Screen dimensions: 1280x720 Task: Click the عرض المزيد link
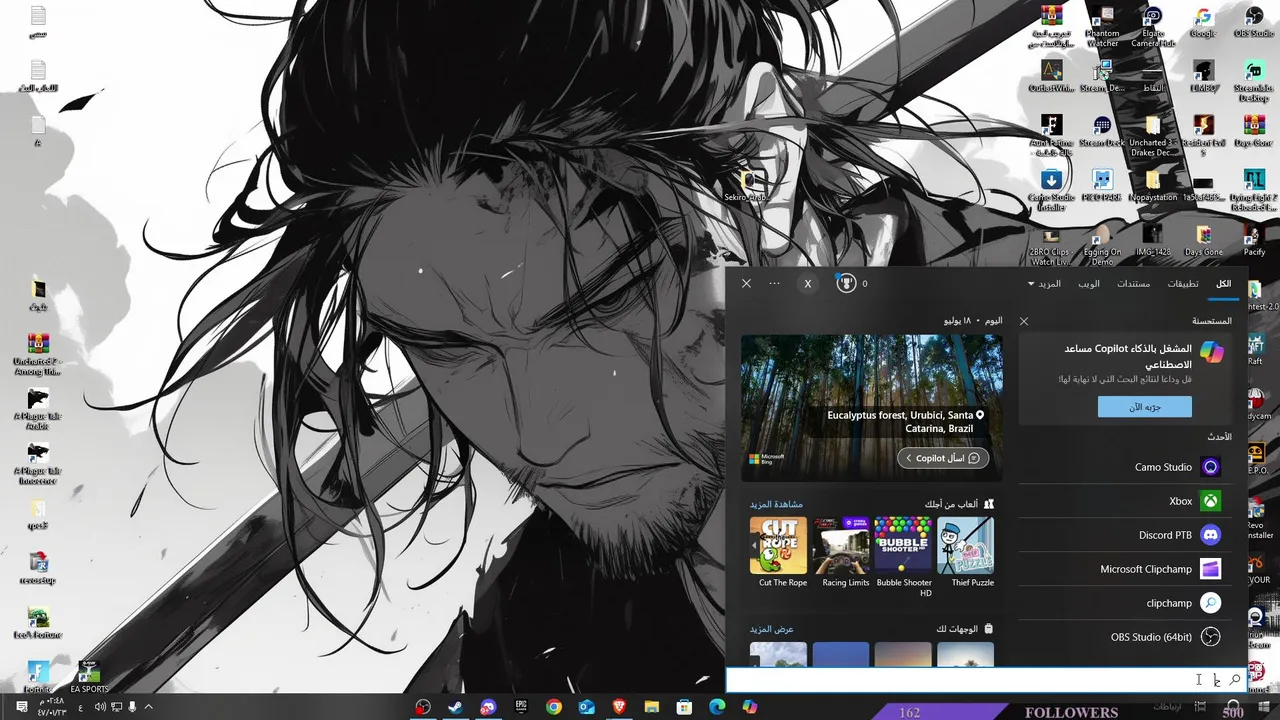(772, 629)
